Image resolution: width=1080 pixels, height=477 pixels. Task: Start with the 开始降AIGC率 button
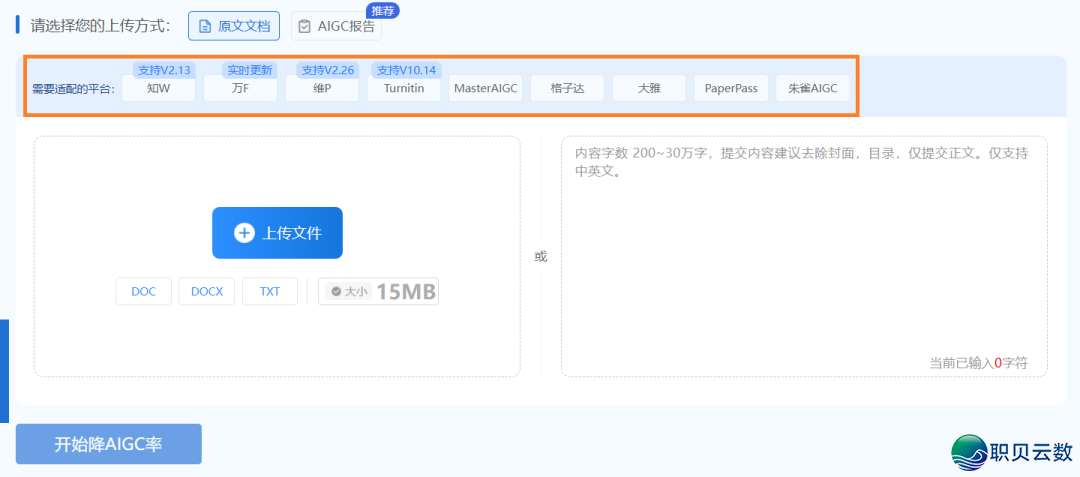click(x=109, y=444)
